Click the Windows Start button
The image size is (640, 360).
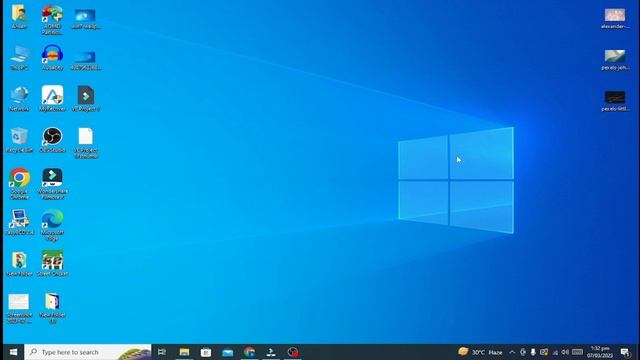13,352
